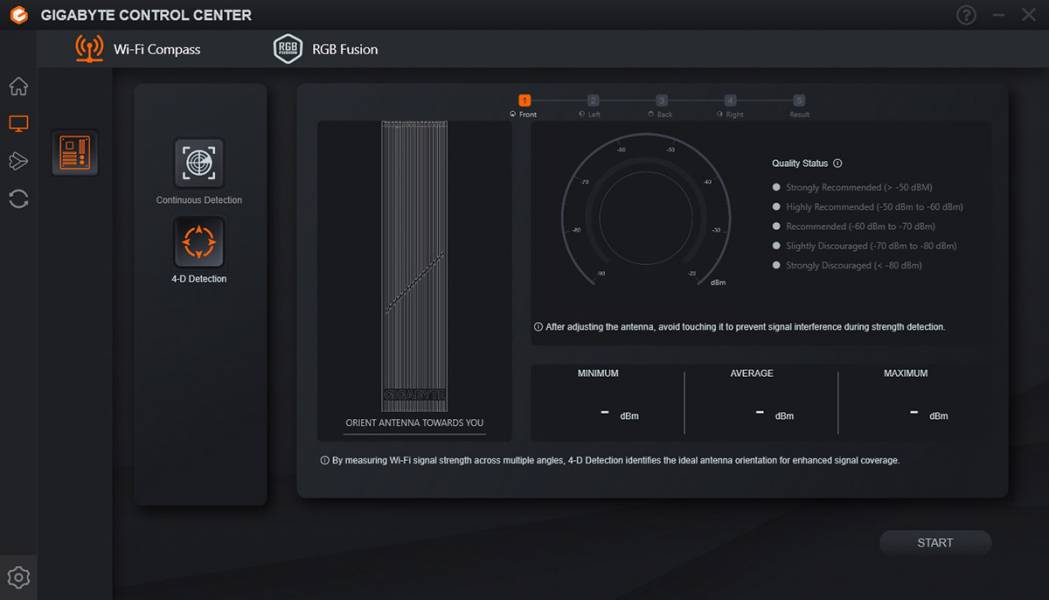Select step 2 Left marker
Screen dimensions: 1049x600
coord(593,100)
